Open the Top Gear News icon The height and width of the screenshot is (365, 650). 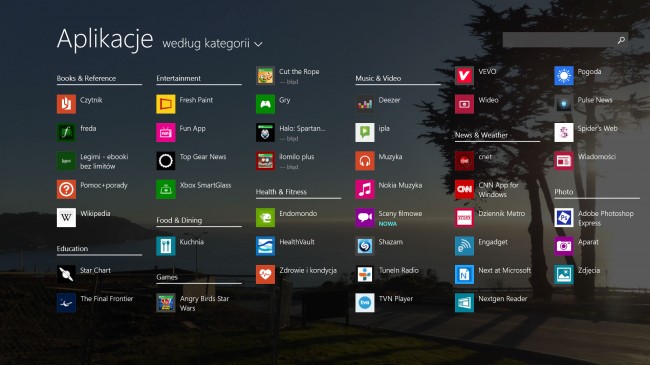tap(166, 161)
